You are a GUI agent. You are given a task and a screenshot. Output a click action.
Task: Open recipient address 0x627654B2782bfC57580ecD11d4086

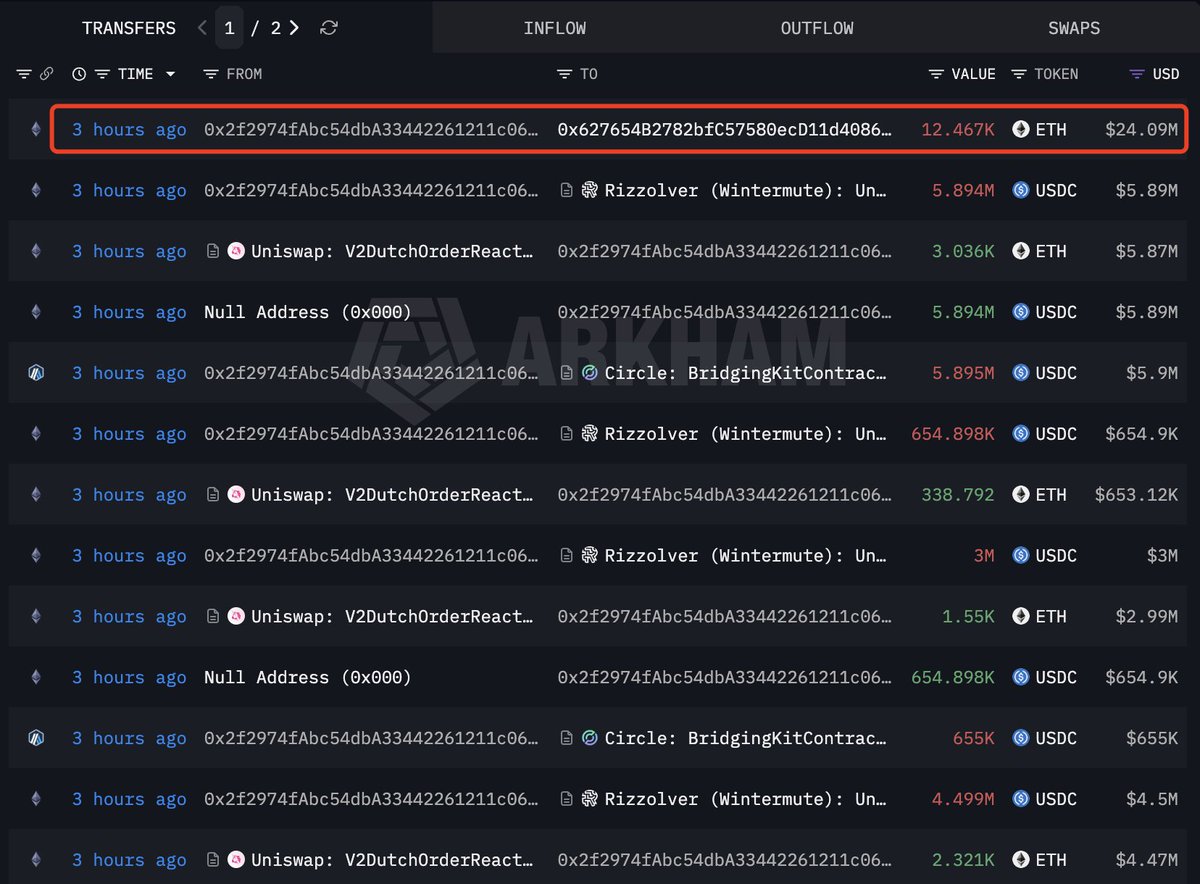click(724, 129)
